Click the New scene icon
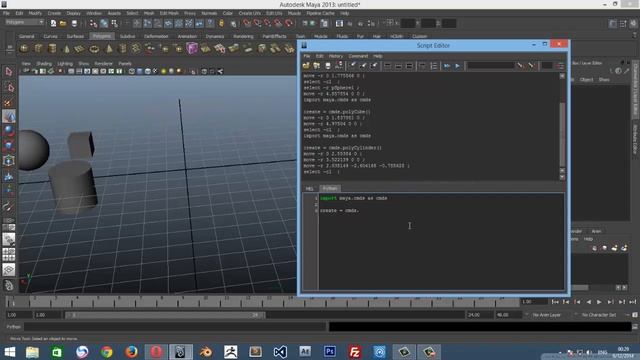The width and height of the screenshot is (640, 360). [53, 23]
